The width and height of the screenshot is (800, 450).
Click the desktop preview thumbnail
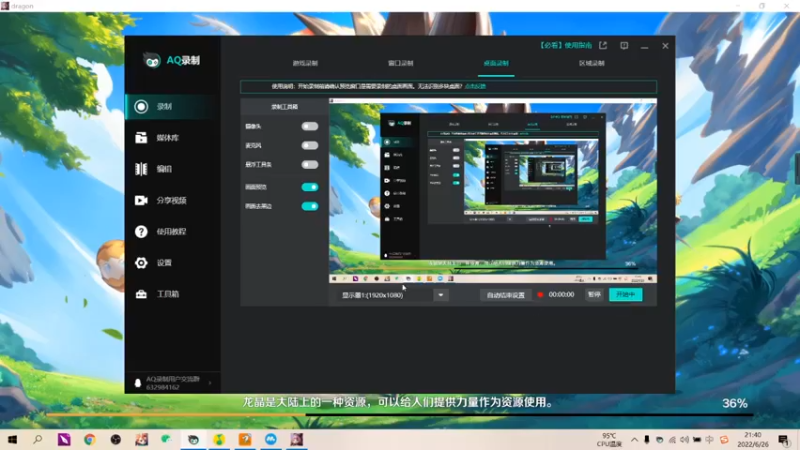click(493, 191)
